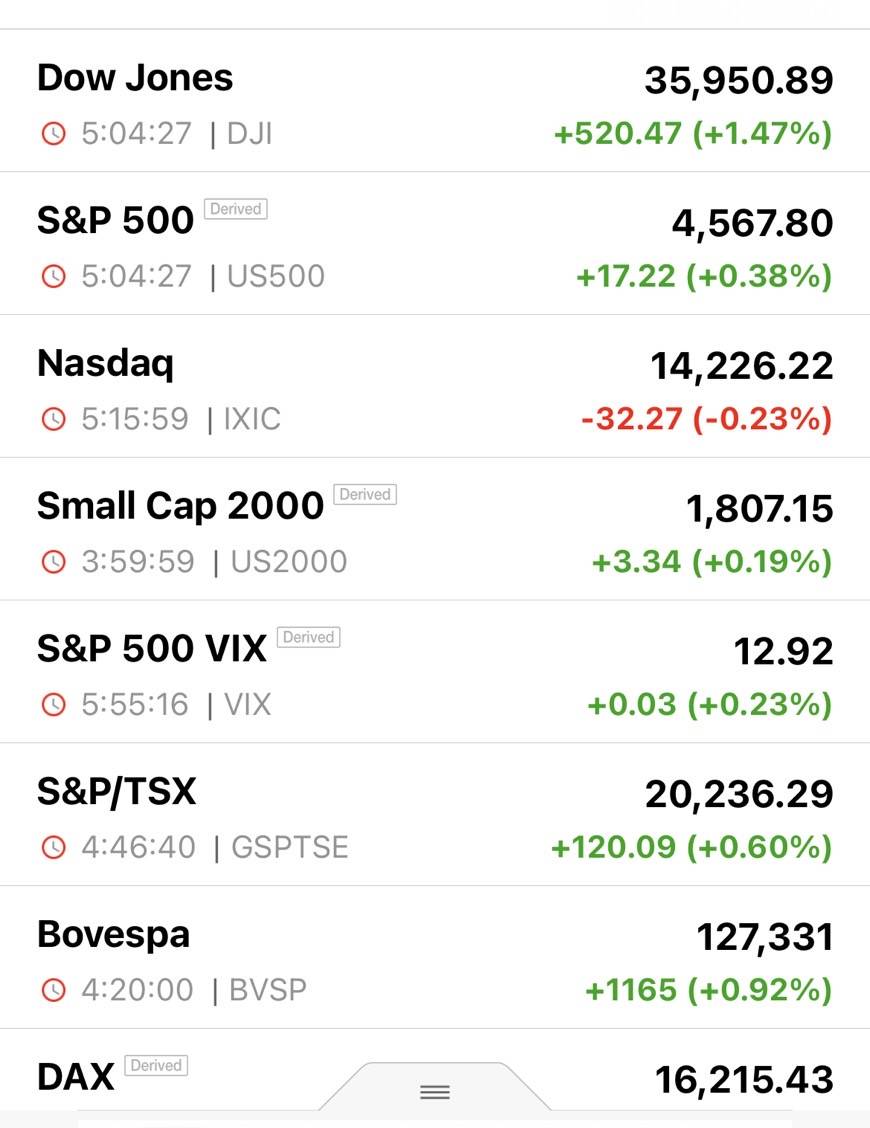Select the Bovespa index name
This screenshot has height=1128, width=870.
click(113, 935)
